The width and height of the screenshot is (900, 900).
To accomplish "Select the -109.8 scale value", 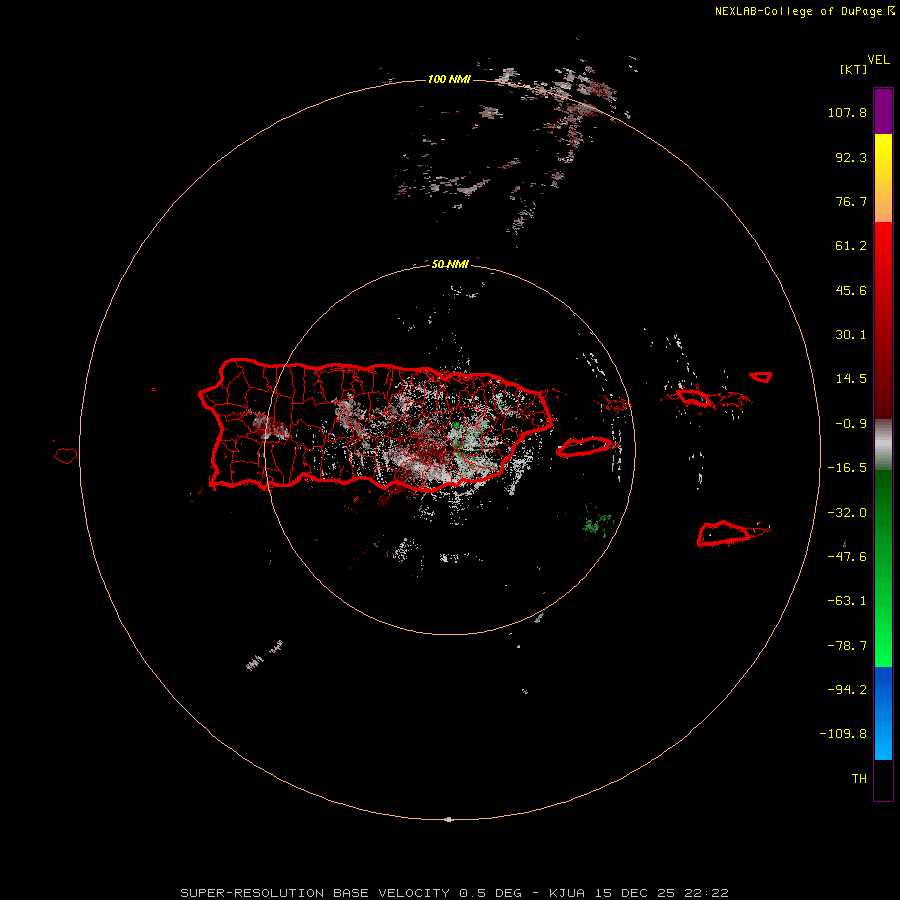I will pos(843,734).
